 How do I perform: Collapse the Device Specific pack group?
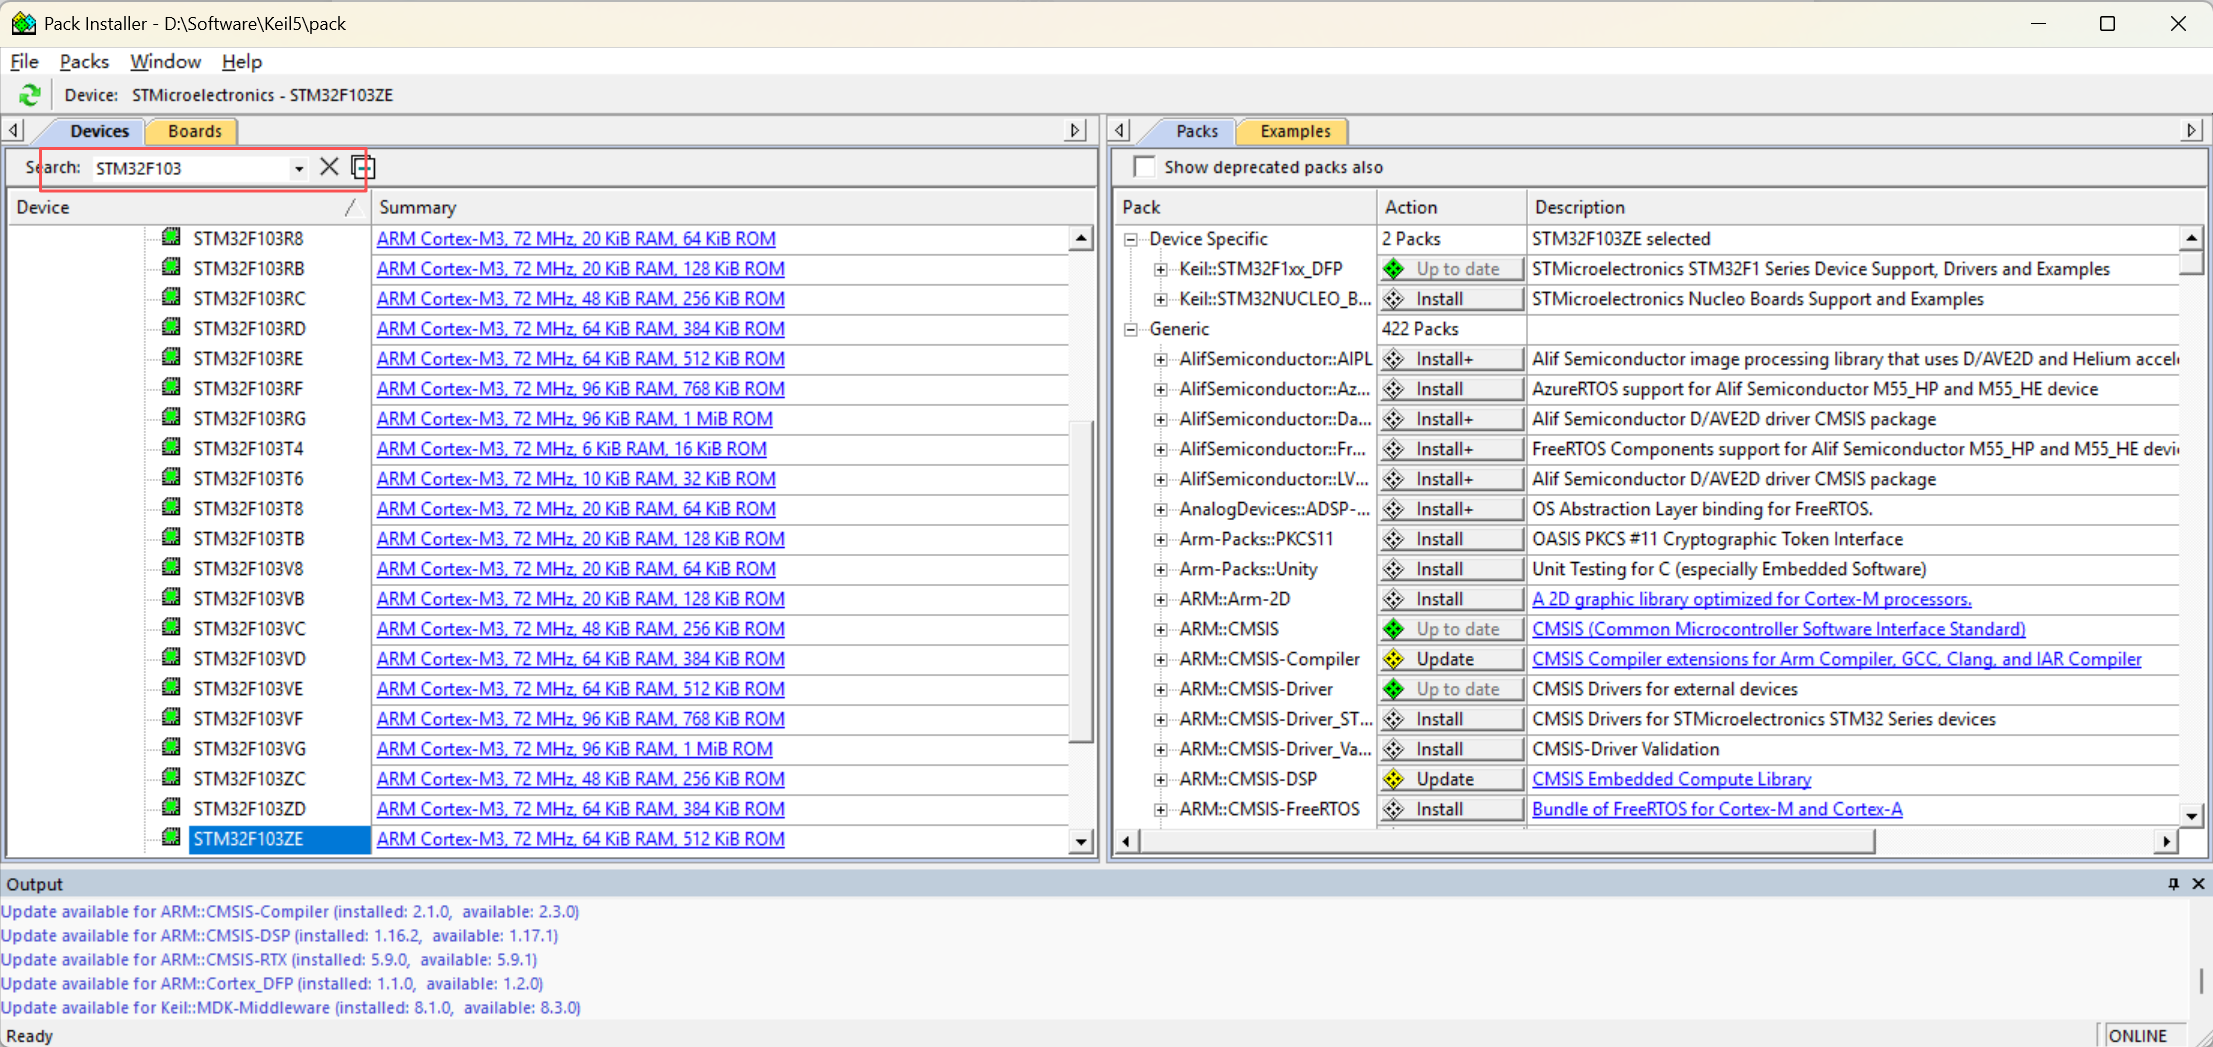point(1131,239)
